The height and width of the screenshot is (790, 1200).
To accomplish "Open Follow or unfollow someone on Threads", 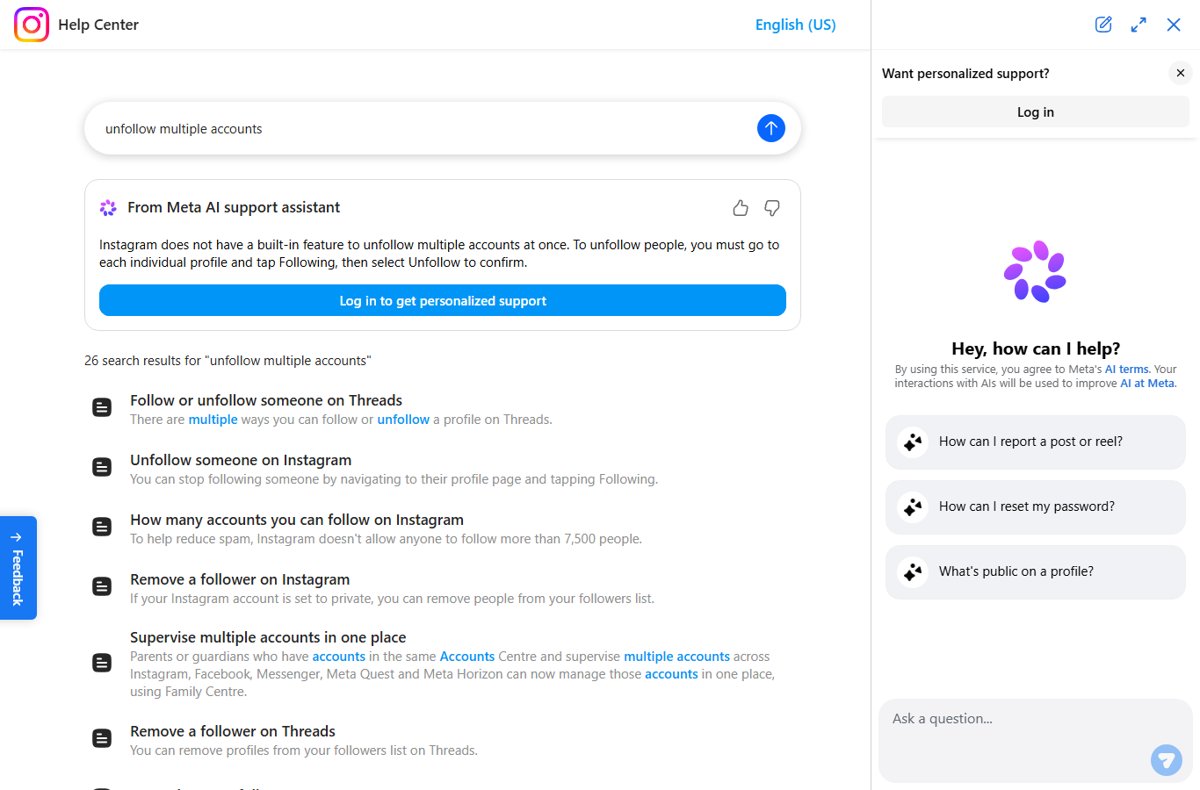I will tap(266, 400).
